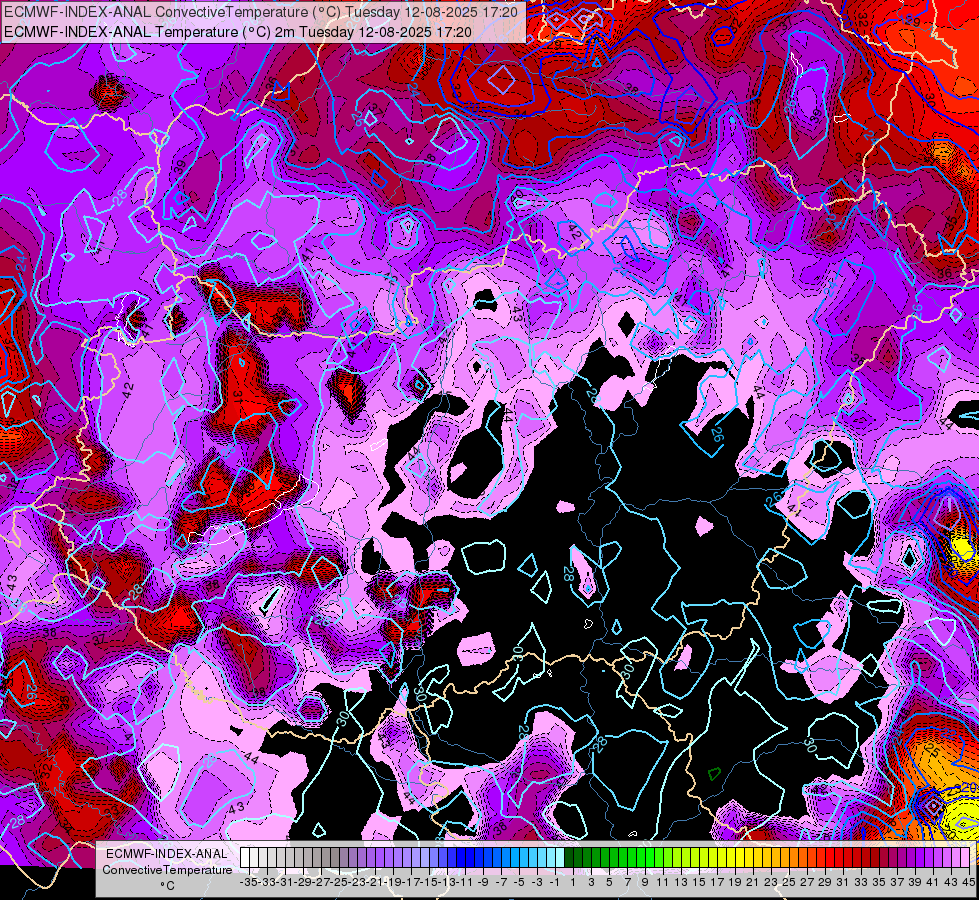Screen dimensions: 979x900
Task: Click the -25 value on the scale
Action: pos(339,883)
